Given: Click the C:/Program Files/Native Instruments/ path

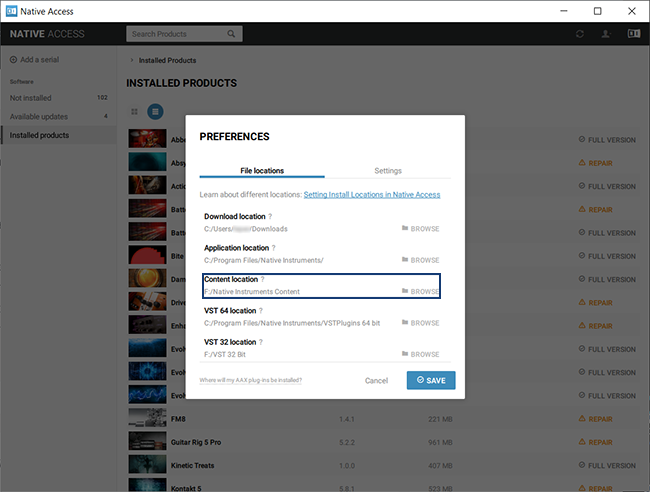Looking at the screenshot, I should click(264, 260).
